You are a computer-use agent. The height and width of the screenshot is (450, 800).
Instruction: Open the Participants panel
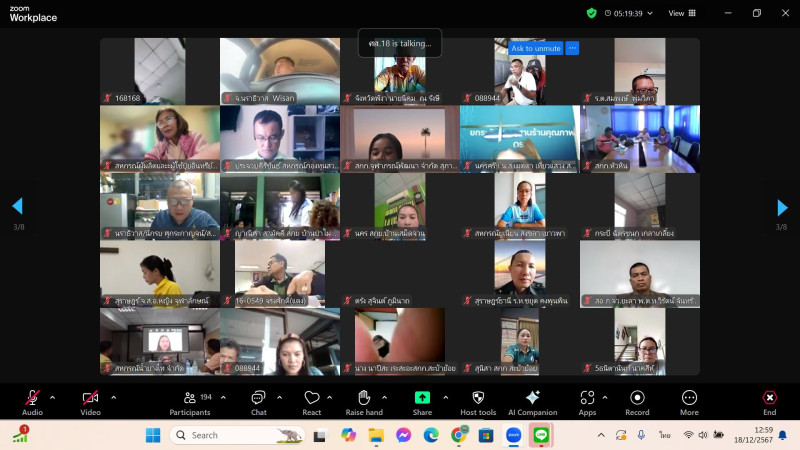click(190, 402)
